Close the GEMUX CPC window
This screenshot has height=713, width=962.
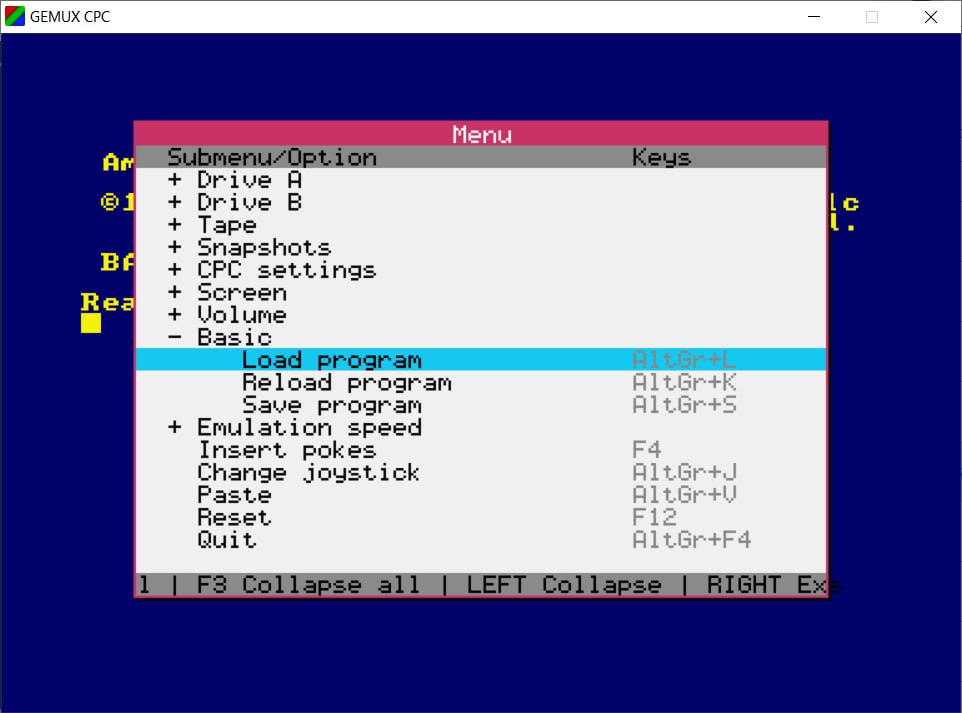click(x=931, y=17)
